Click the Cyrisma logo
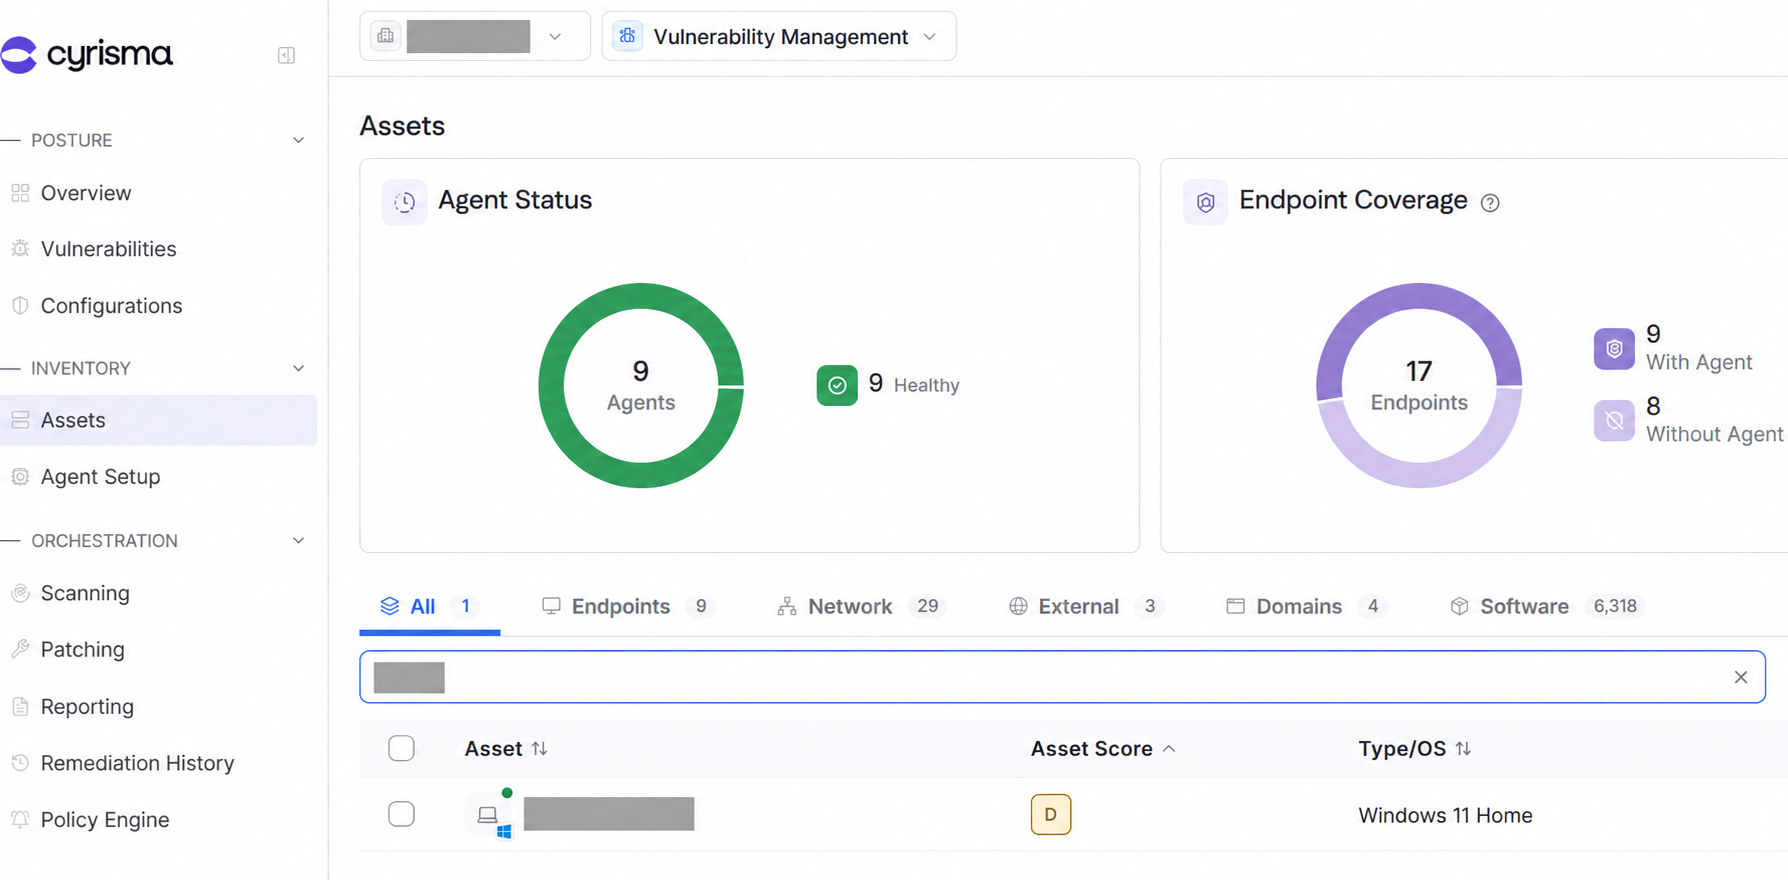This screenshot has height=880, width=1788. coord(87,54)
